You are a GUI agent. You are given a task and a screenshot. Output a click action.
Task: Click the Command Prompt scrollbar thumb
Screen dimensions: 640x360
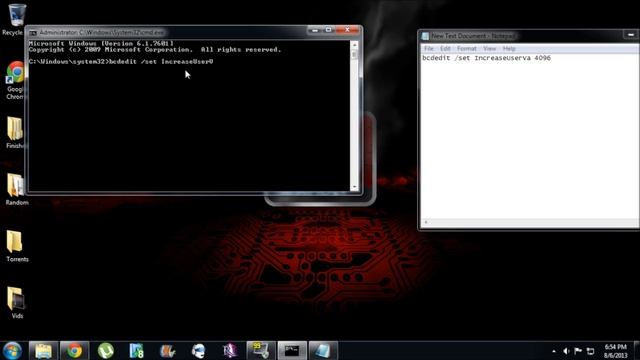[354, 54]
